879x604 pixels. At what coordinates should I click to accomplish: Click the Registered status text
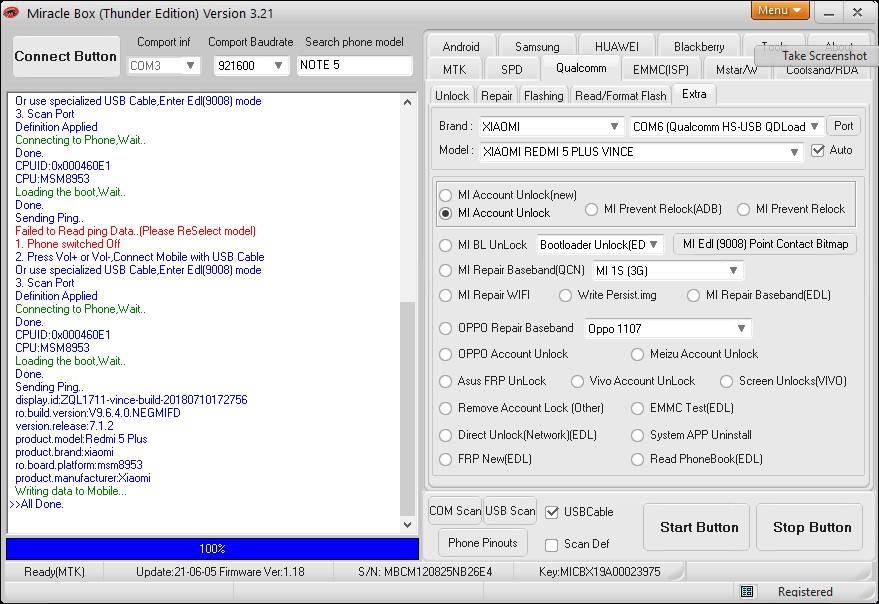click(805, 592)
